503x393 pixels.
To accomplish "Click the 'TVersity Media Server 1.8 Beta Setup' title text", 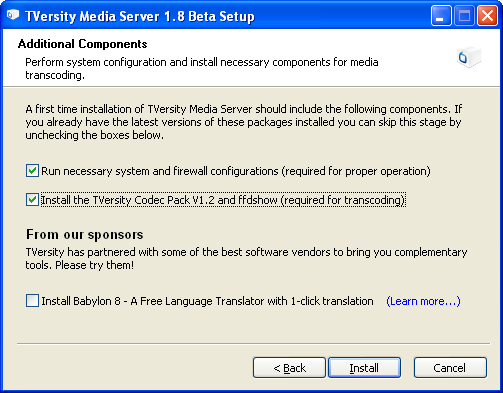I will click(140, 16).
